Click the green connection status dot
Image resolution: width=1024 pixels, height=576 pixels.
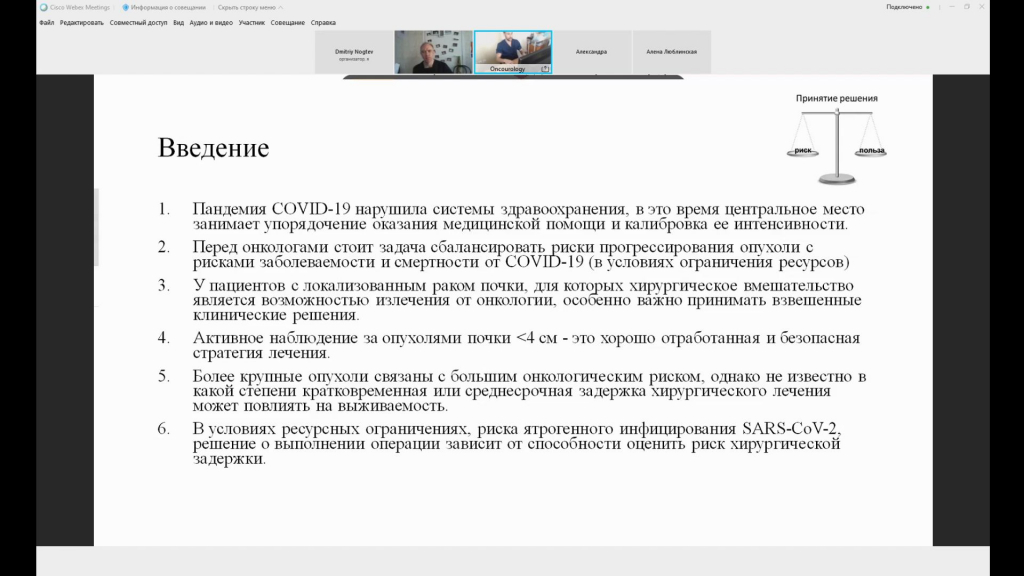pos(927,7)
